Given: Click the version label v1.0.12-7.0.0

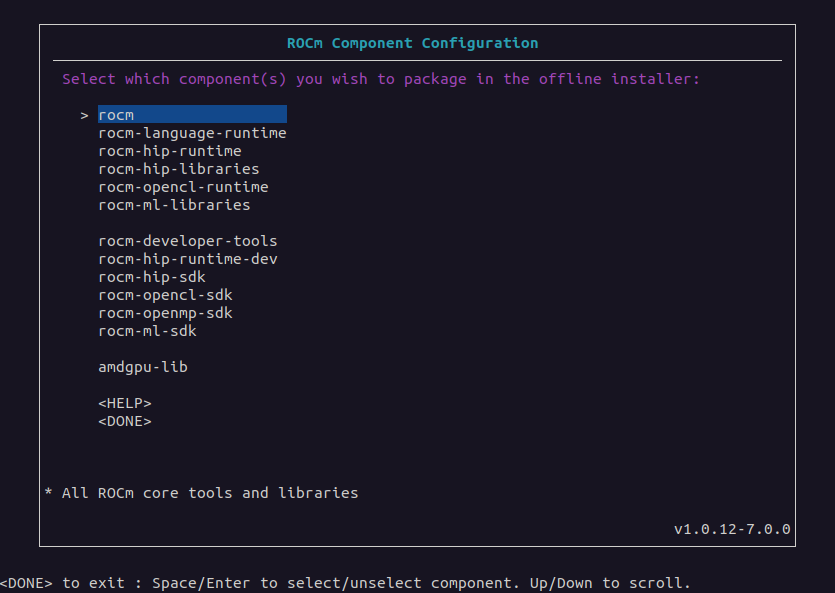Looking at the screenshot, I should [x=732, y=529].
